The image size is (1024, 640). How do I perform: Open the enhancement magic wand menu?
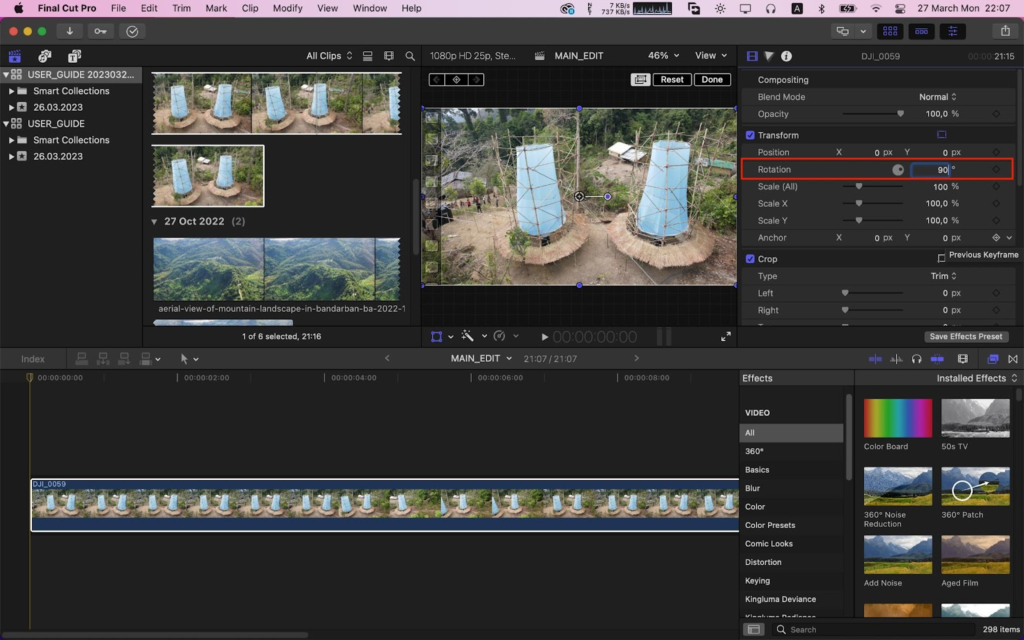pos(468,336)
